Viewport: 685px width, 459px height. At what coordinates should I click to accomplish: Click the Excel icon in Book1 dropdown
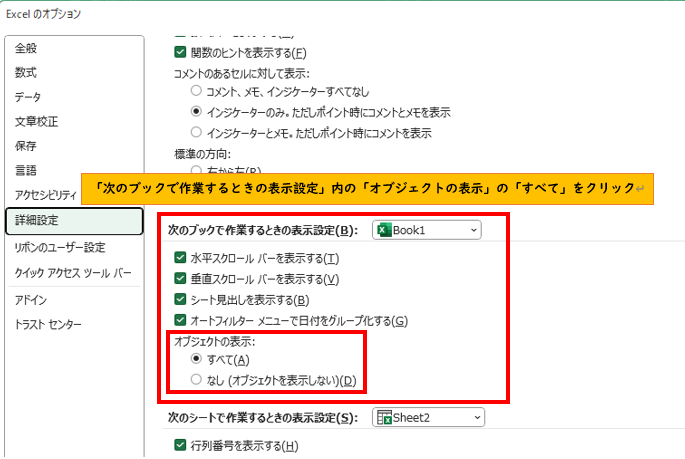(384, 230)
